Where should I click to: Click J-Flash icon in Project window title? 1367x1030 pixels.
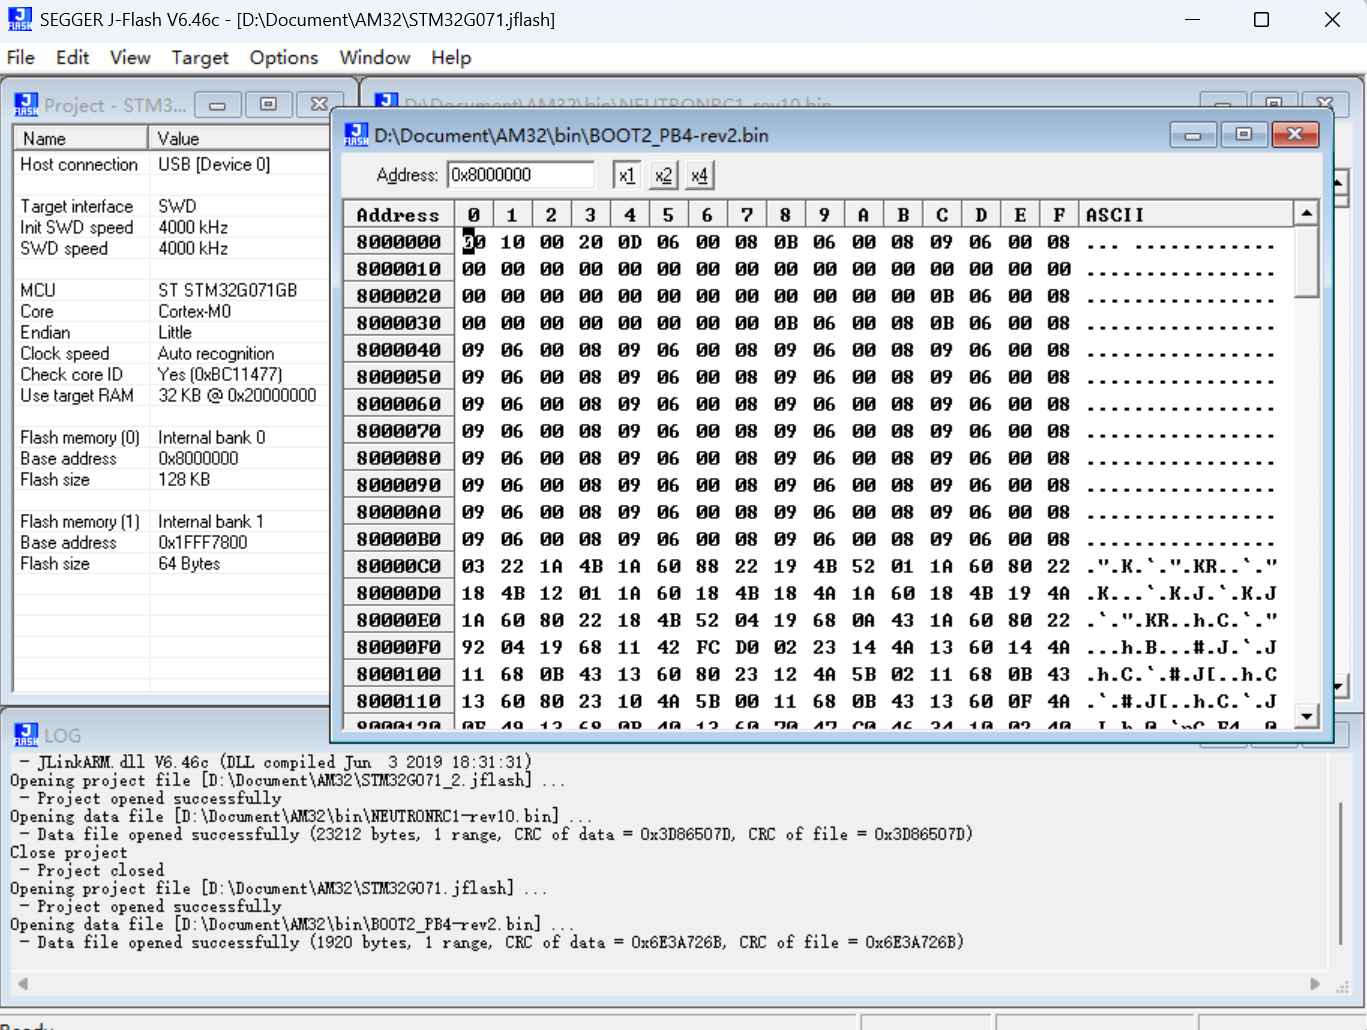coord(26,105)
